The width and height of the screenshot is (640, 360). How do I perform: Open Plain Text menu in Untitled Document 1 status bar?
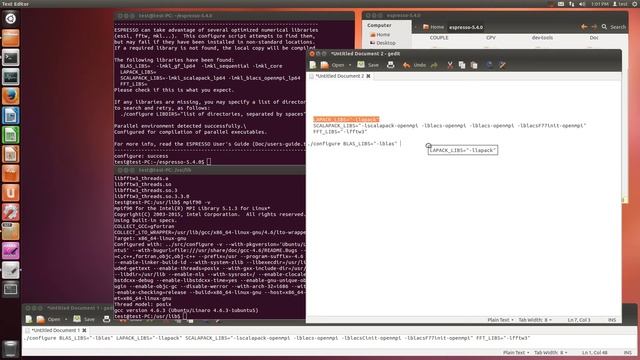[516, 352]
